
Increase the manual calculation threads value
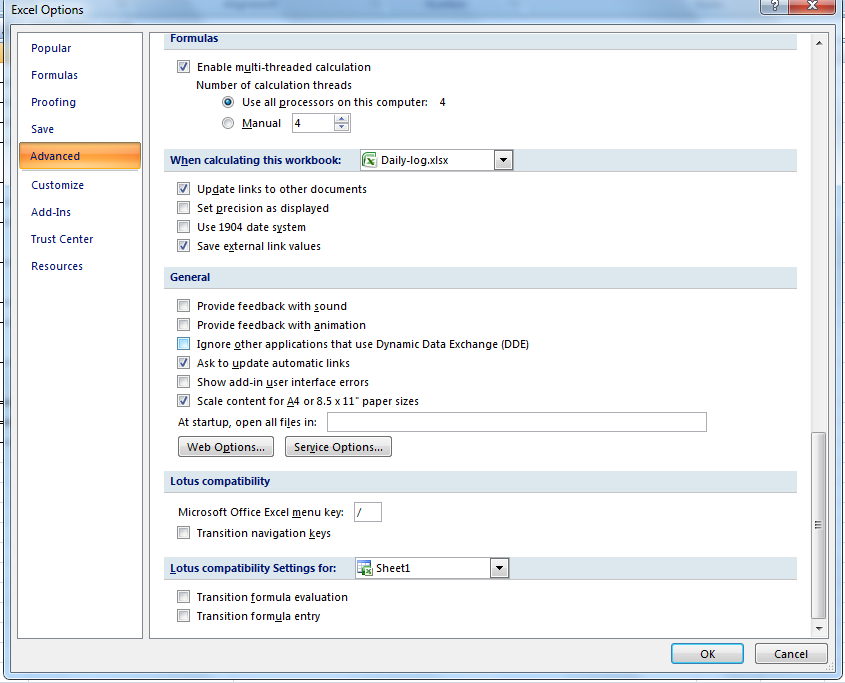341,119
